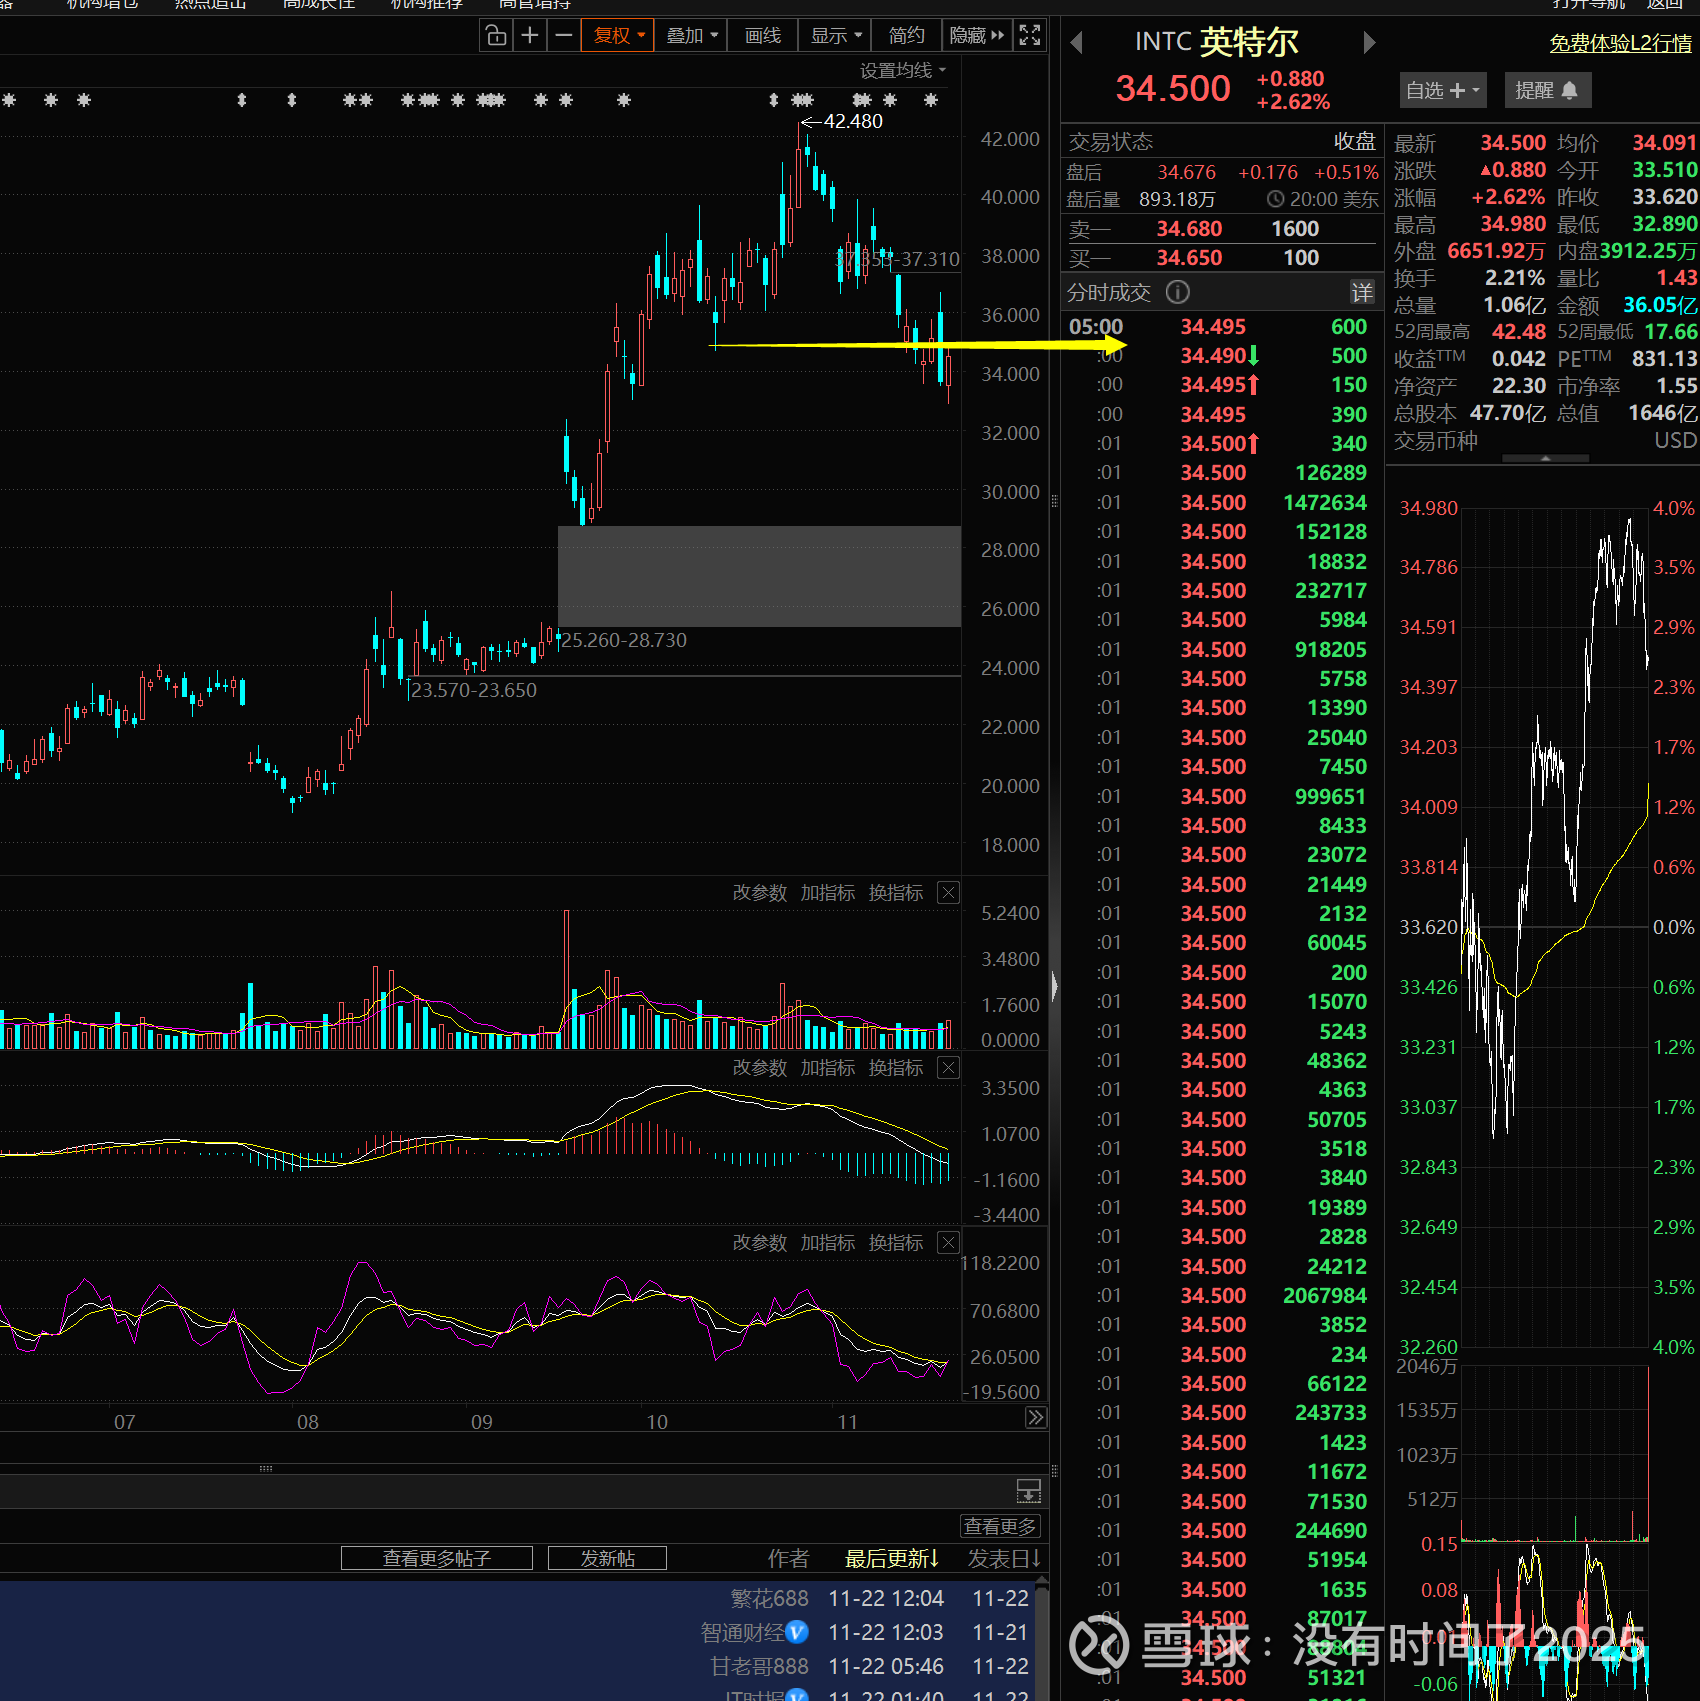Click the 52周最高 value 42.48
Image resolution: width=1700 pixels, height=1701 pixels.
[x=1519, y=332]
